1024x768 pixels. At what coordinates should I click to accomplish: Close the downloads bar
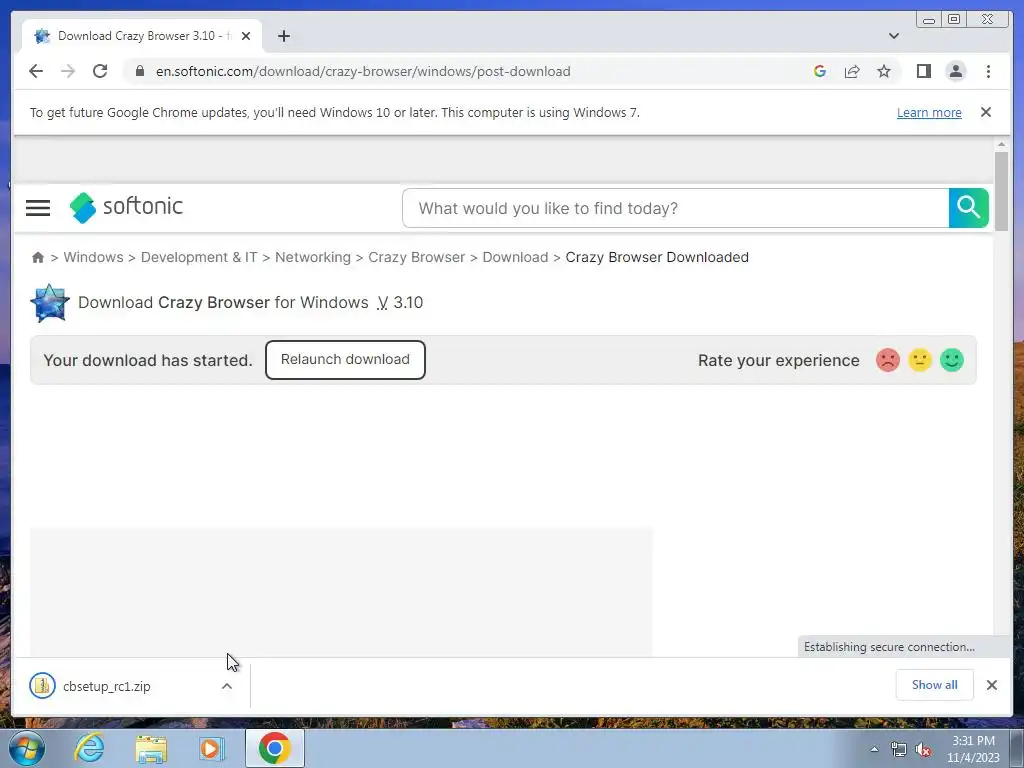pyautogui.click(x=991, y=684)
